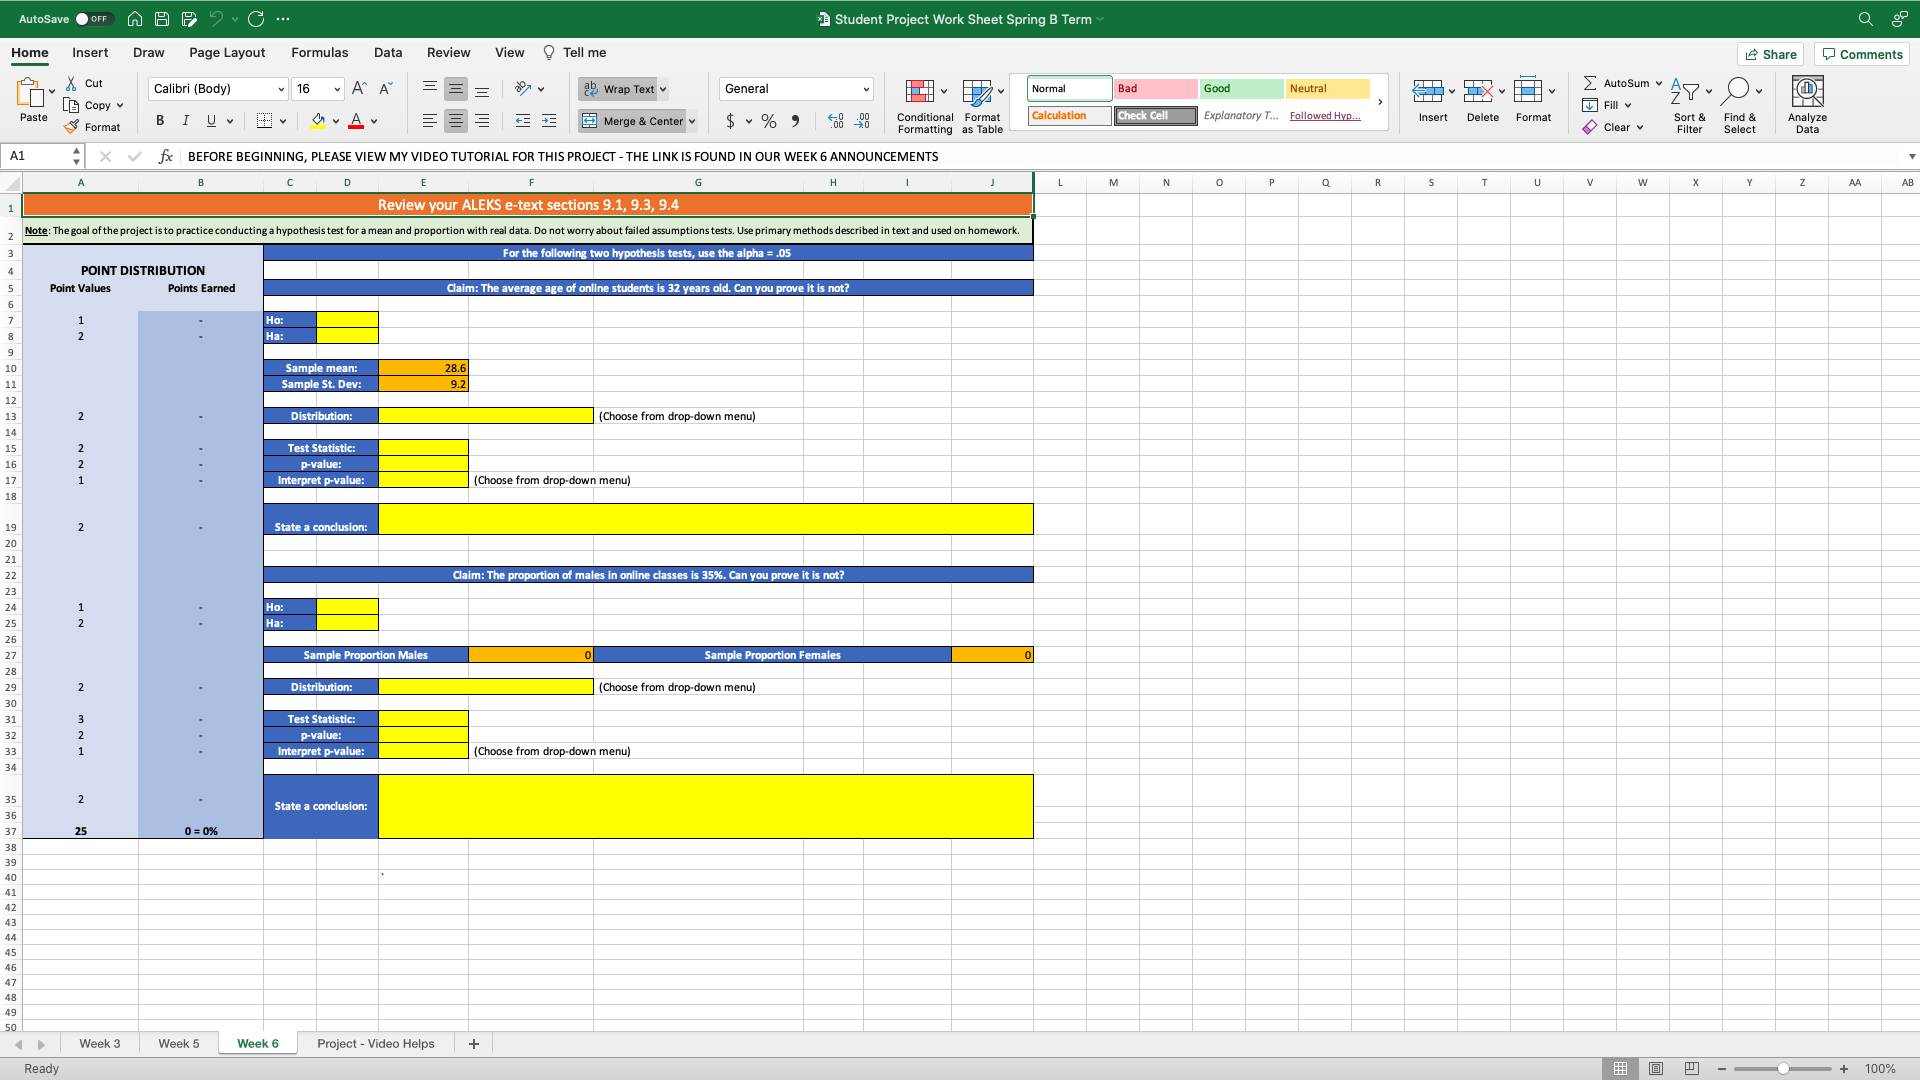Increase decimal places
This screenshot has width=1920, height=1080.
[x=835, y=121]
